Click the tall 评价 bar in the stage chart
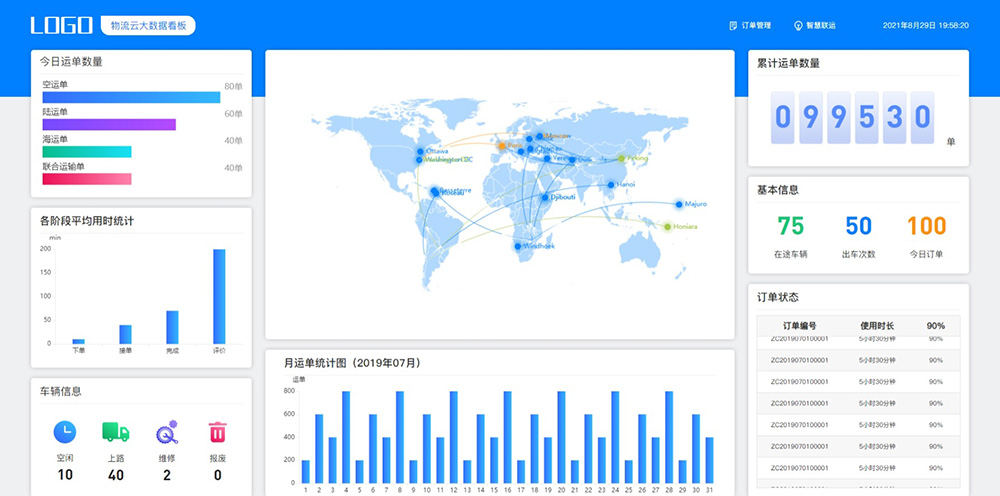This screenshot has height=496, width=1000. click(219, 296)
